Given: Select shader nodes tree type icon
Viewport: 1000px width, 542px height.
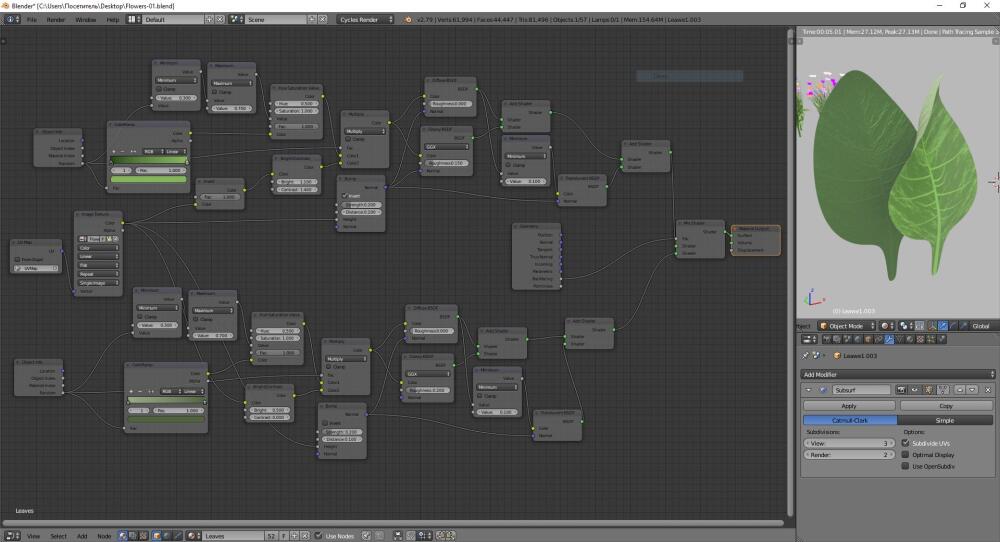Looking at the screenshot, I should [123, 536].
